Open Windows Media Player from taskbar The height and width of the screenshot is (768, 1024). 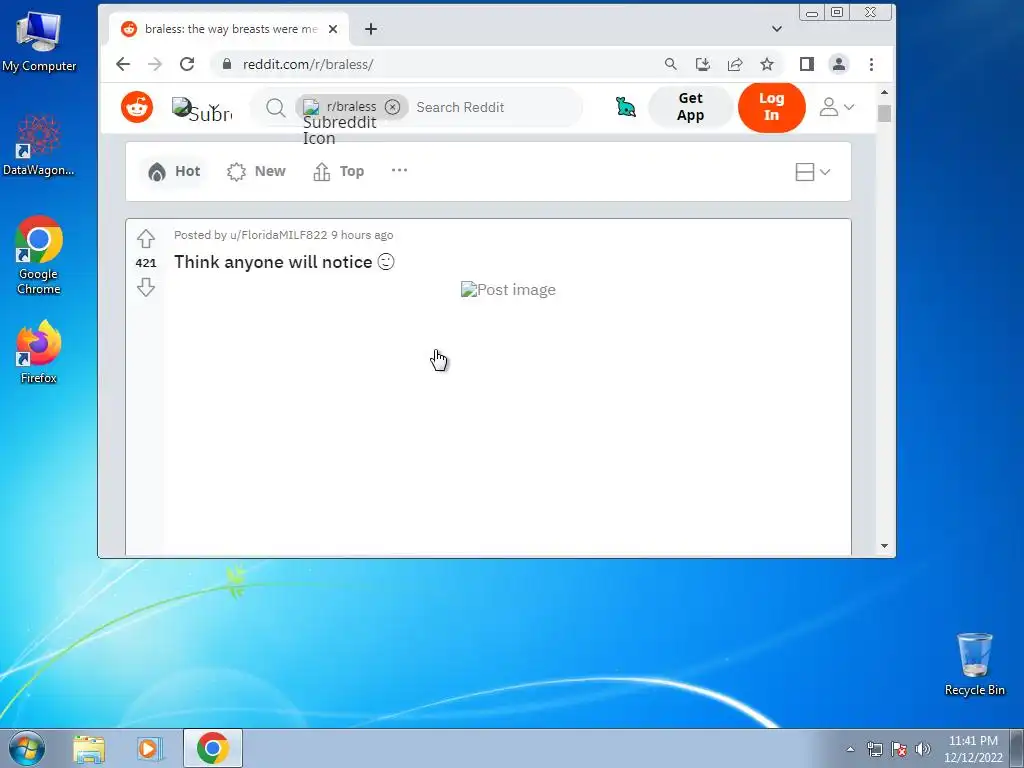[x=149, y=748]
